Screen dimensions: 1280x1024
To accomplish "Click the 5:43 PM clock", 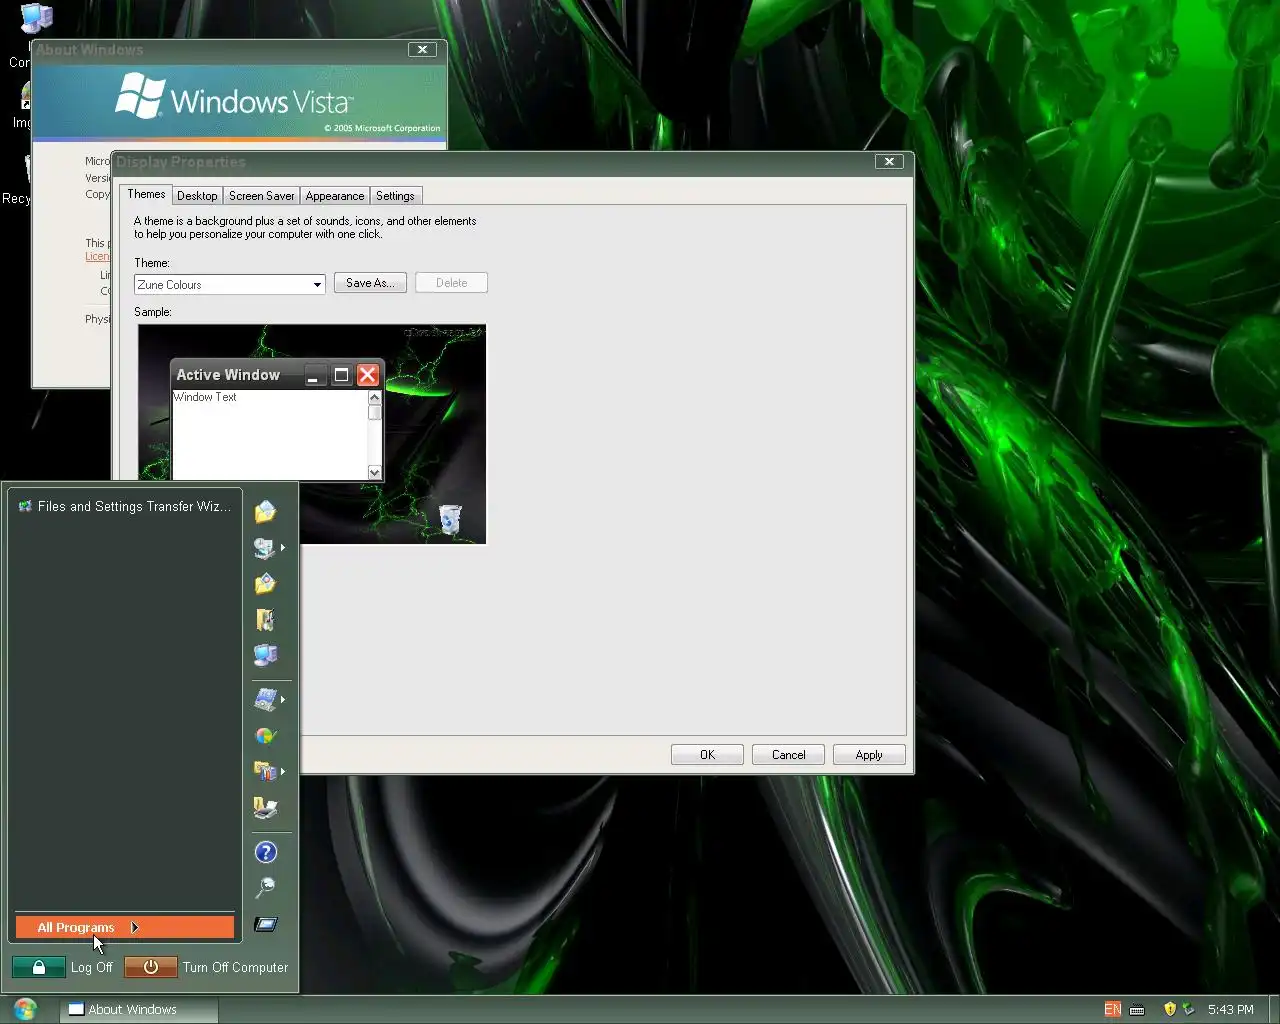I will (1230, 1009).
